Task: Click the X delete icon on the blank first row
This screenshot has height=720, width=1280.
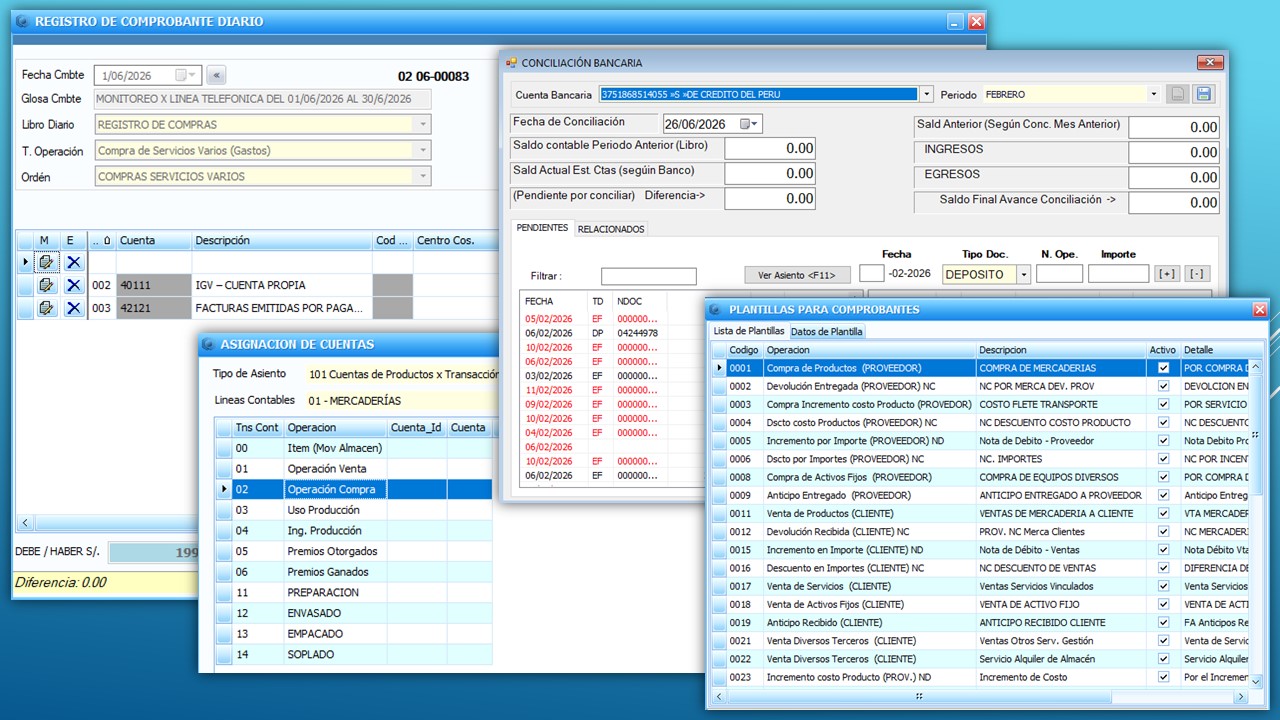Action: pyautogui.click(x=74, y=262)
